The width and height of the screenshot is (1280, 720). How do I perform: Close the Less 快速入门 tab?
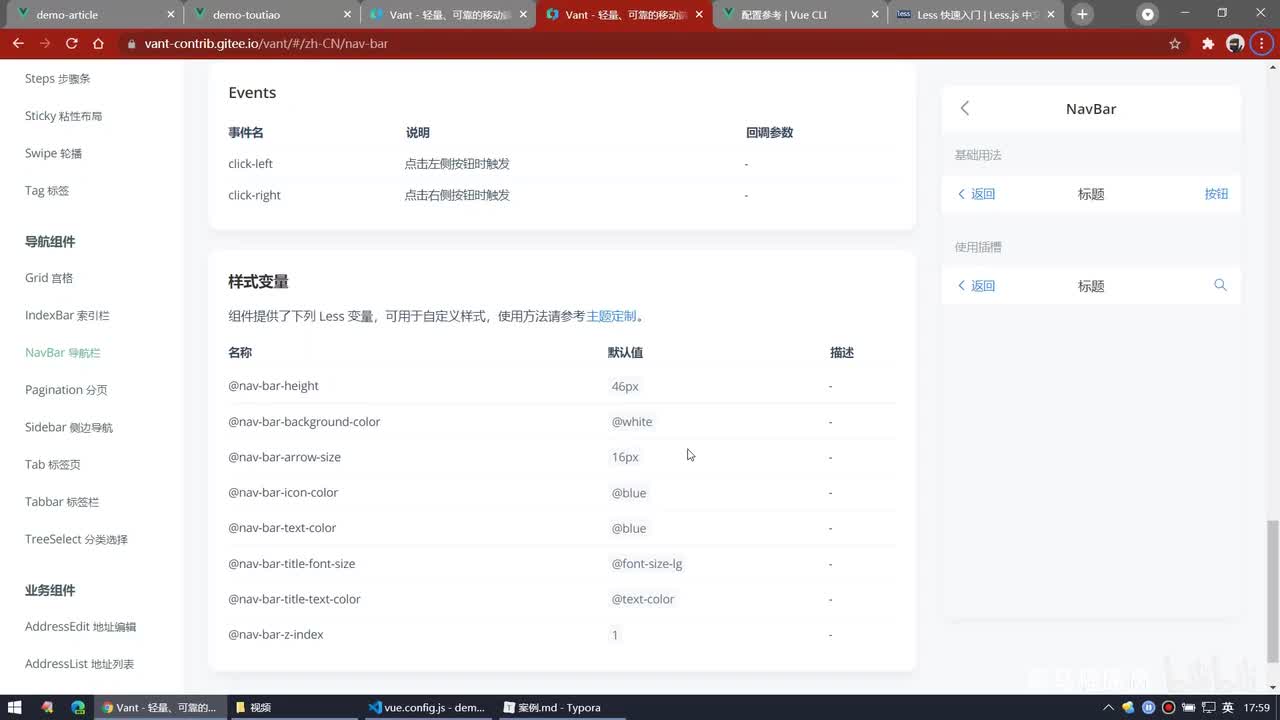tap(1051, 15)
